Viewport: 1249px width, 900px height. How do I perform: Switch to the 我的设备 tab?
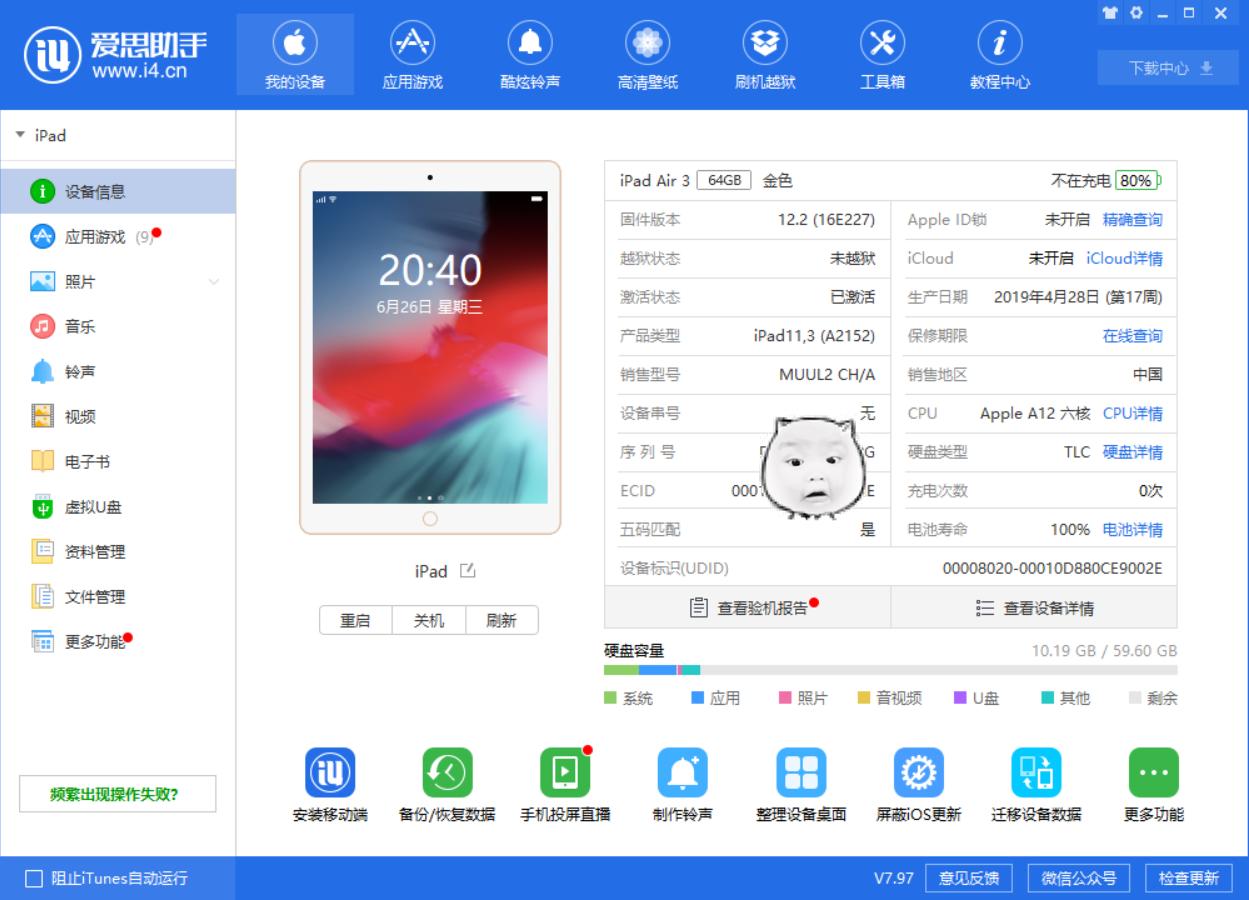click(x=294, y=52)
